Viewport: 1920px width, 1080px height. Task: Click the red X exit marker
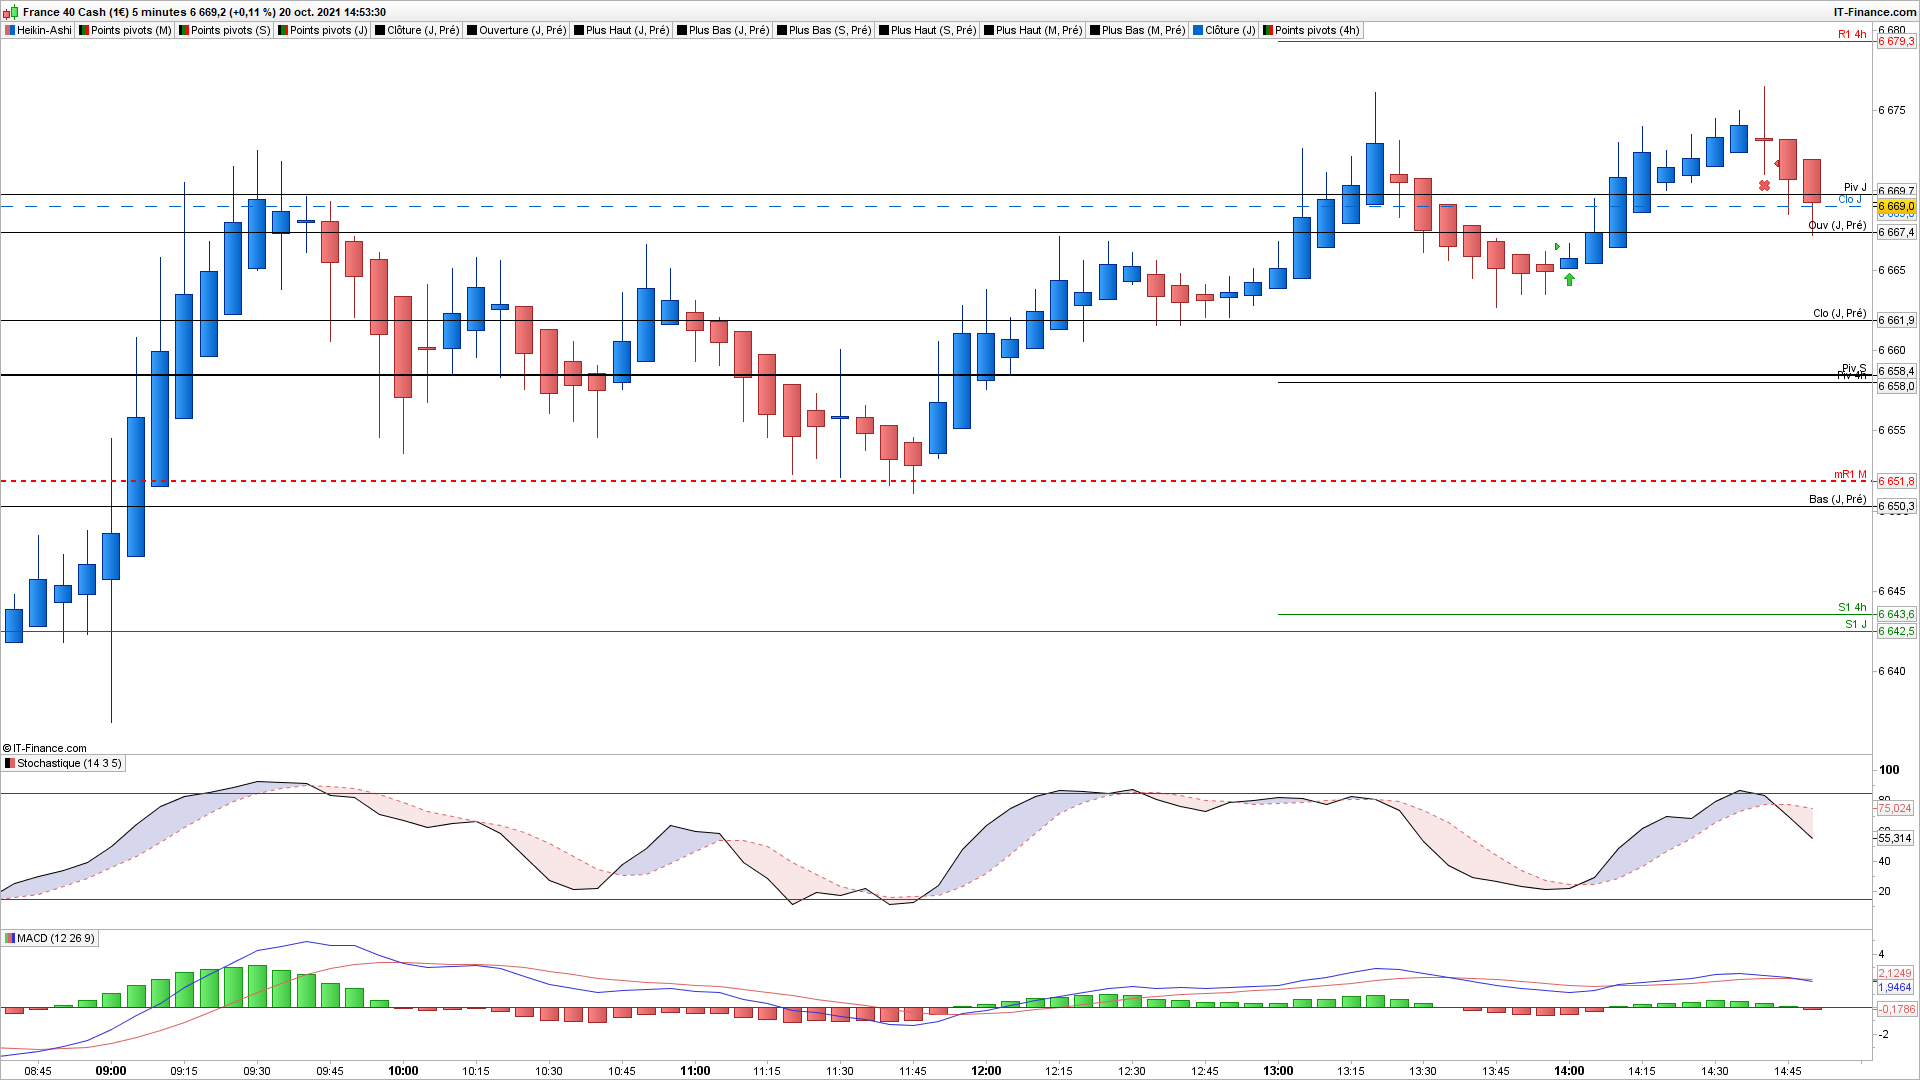(x=1764, y=186)
